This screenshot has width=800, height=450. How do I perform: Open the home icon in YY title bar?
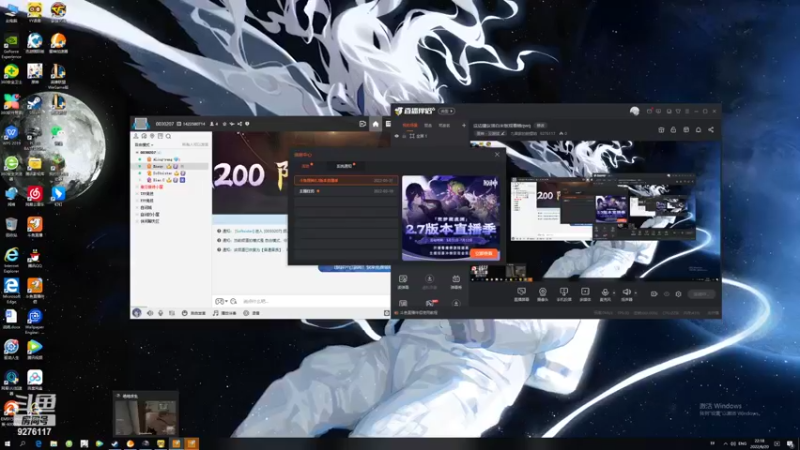(x=376, y=124)
